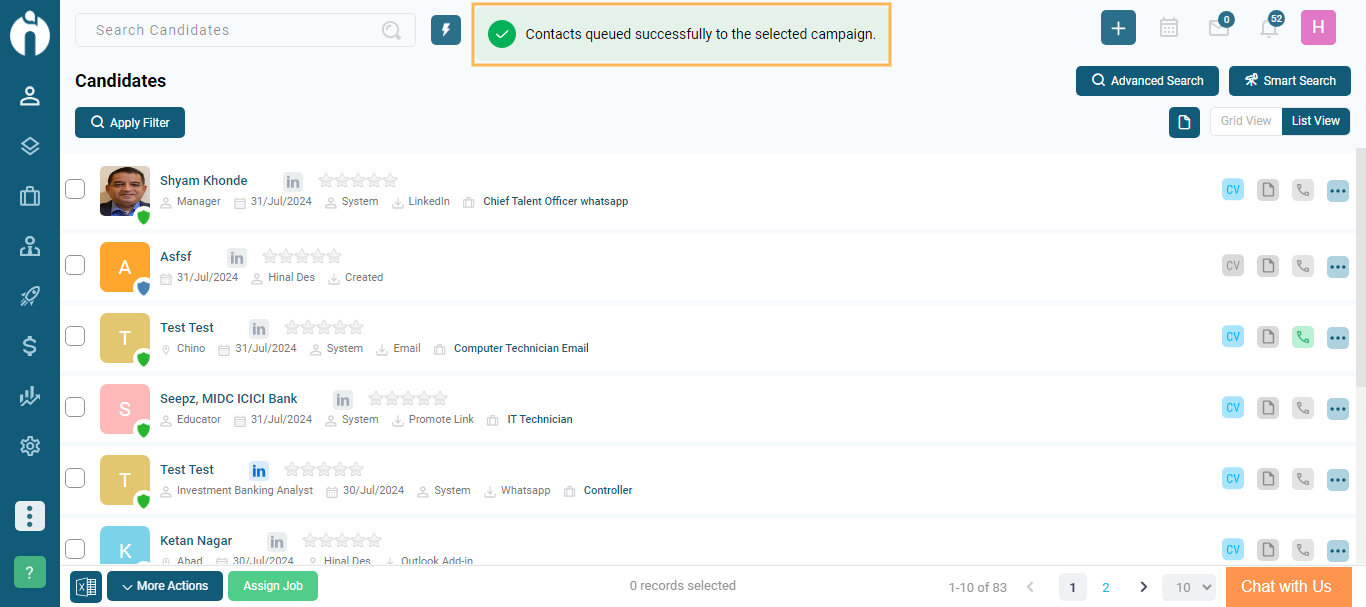Open CV icon for Shyam Khonde
The image size is (1366, 607).
click(x=1233, y=190)
